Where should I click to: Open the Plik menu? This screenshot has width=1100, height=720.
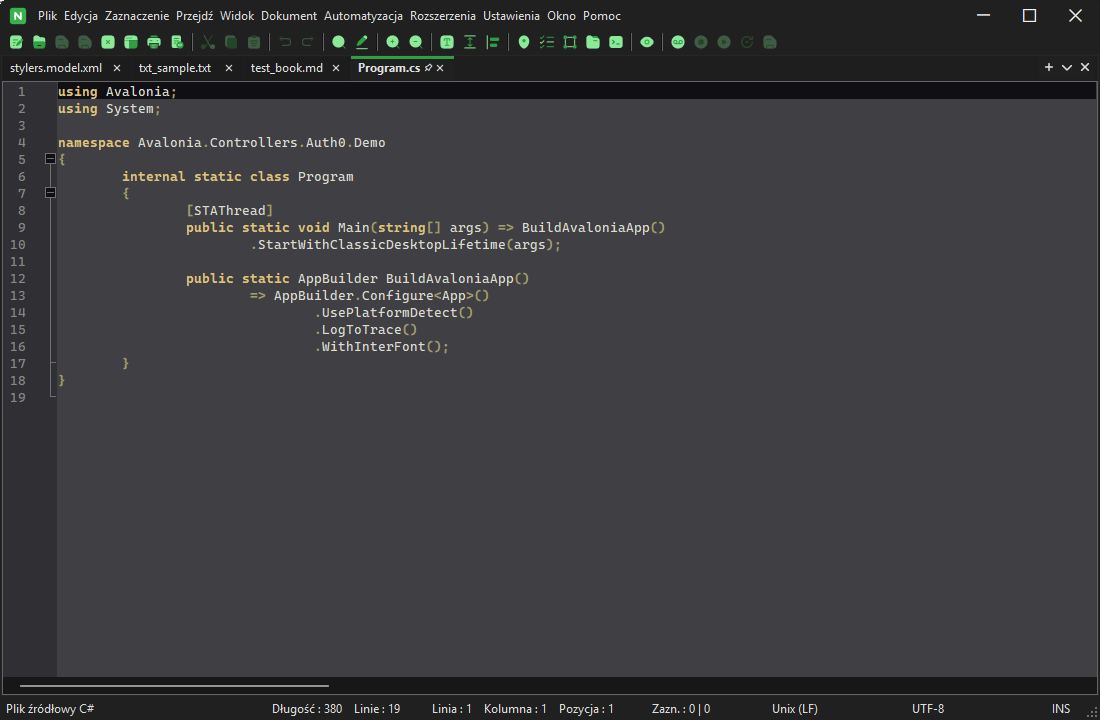(x=47, y=15)
